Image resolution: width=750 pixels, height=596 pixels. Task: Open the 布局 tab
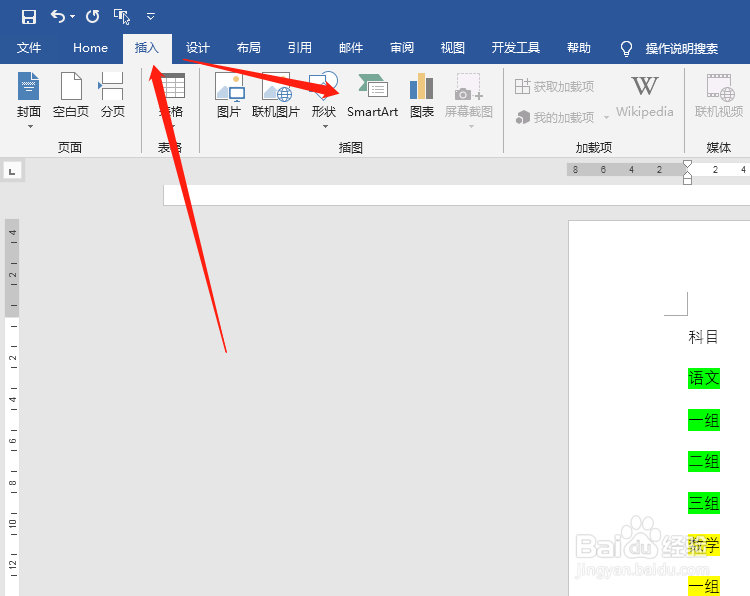click(x=249, y=48)
